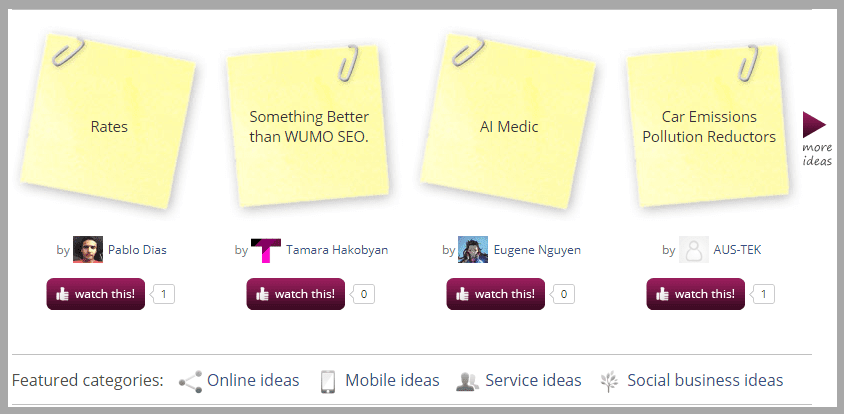Click the Mobile ideas phone icon
844x414 pixels.
coord(327,381)
